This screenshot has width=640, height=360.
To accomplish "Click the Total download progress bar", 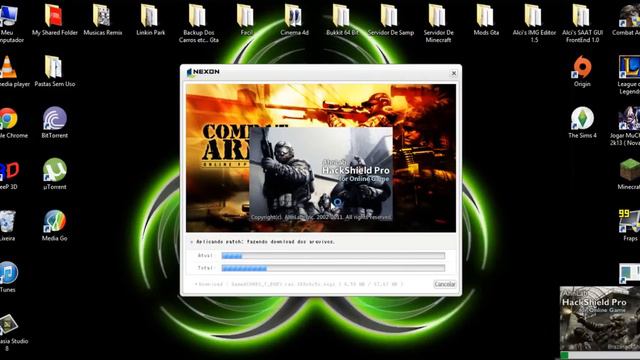I will (333, 268).
